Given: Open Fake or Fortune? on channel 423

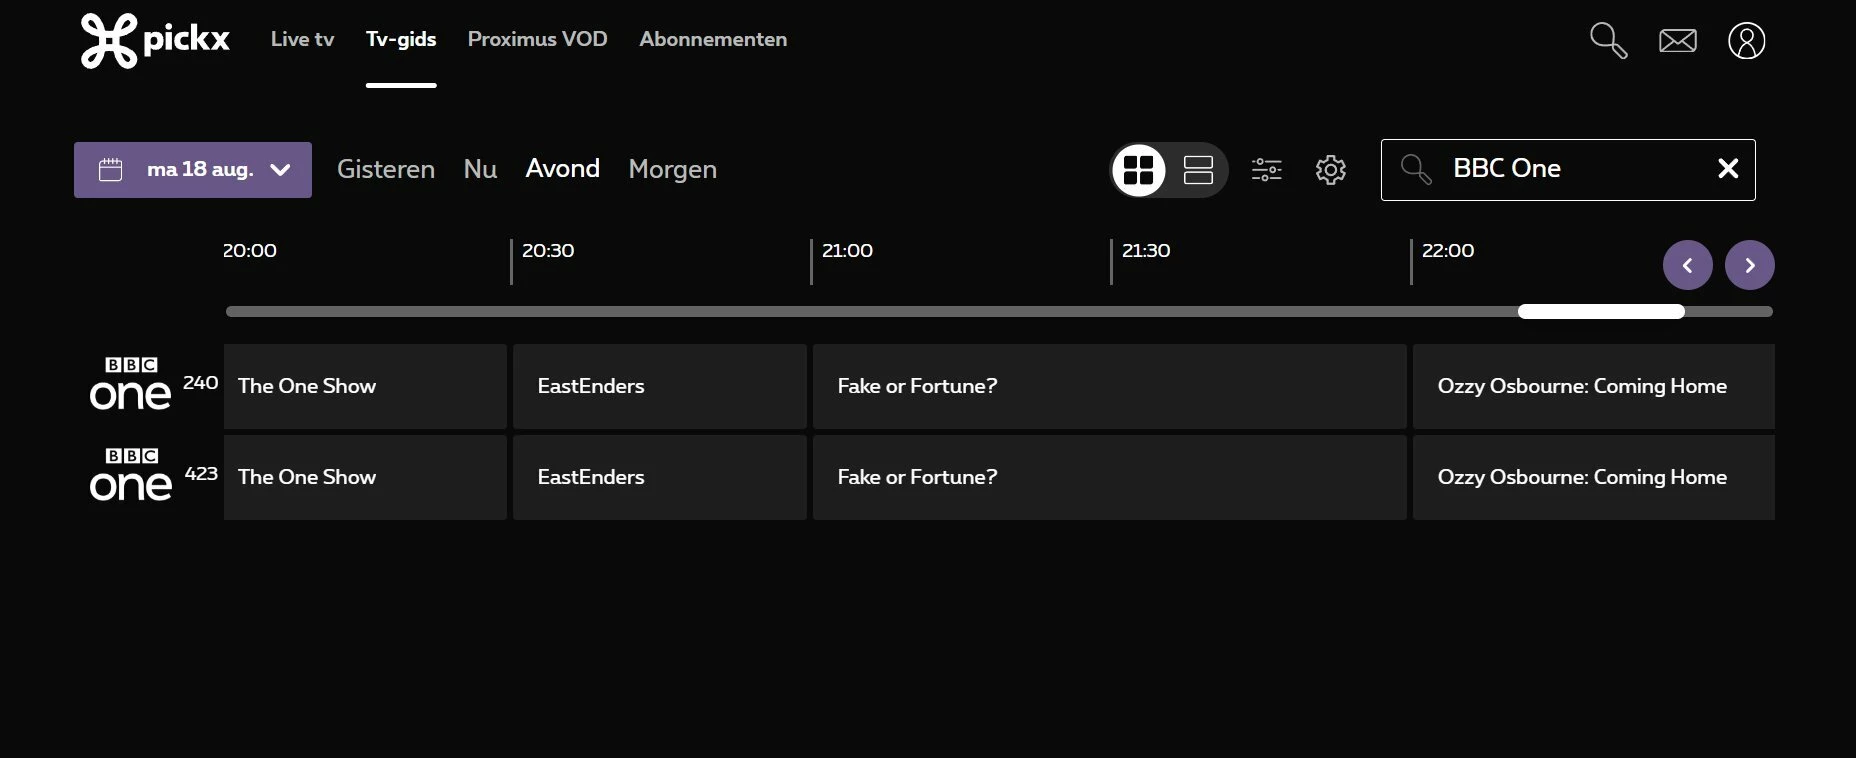Looking at the screenshot, I should 1110,477.
